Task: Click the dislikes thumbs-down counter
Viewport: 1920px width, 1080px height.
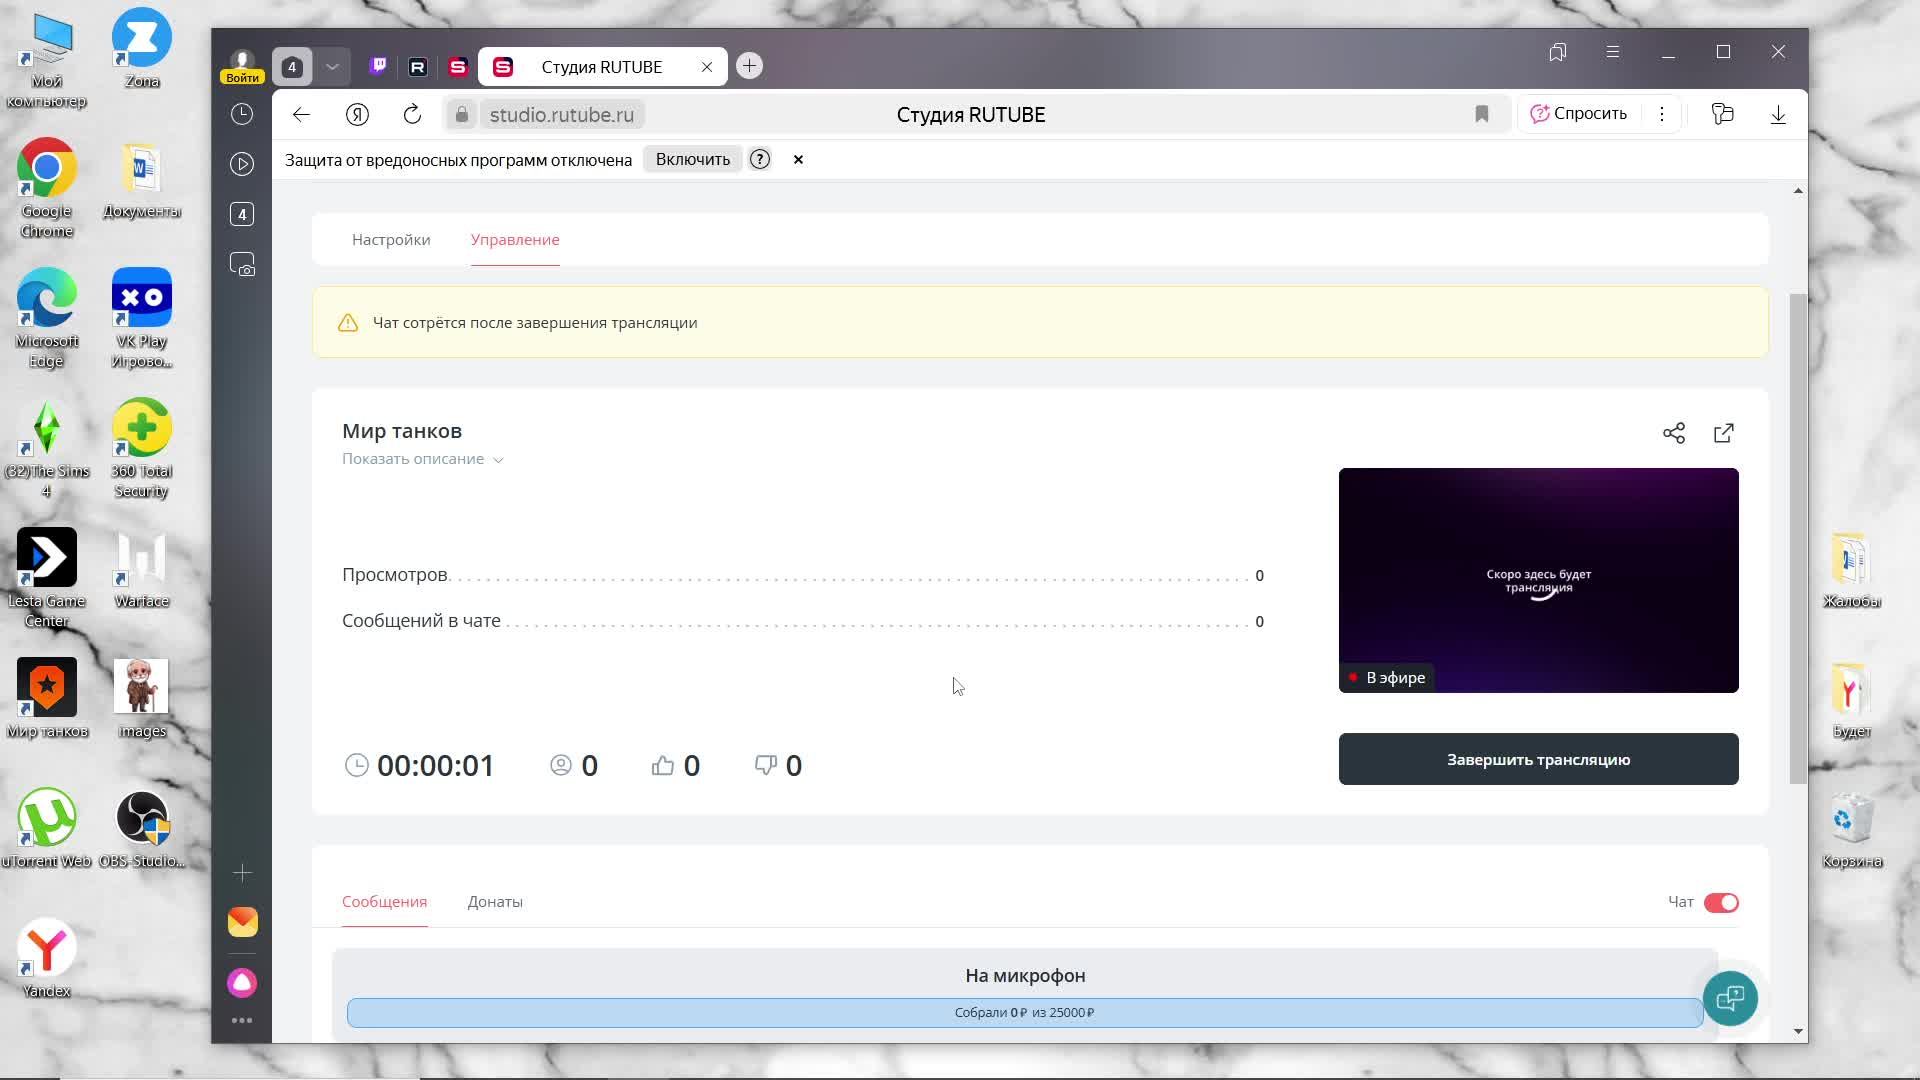Action: (778, 766)
